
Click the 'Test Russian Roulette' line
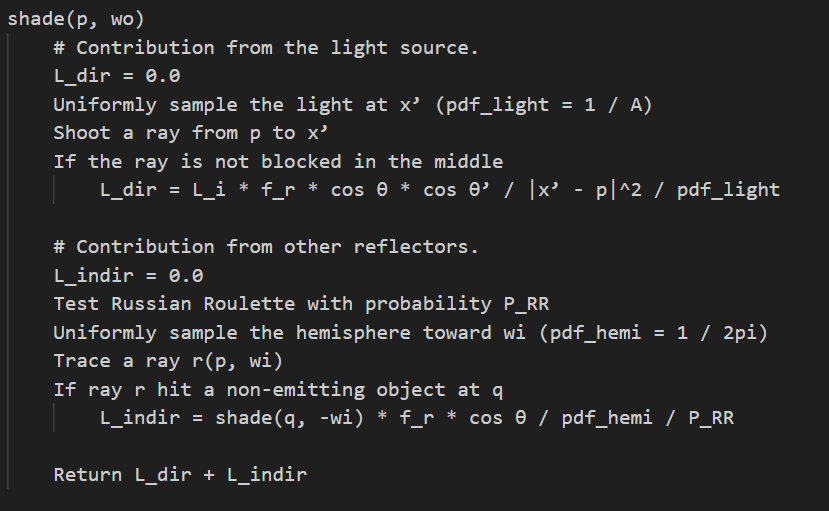pos(301,304)
